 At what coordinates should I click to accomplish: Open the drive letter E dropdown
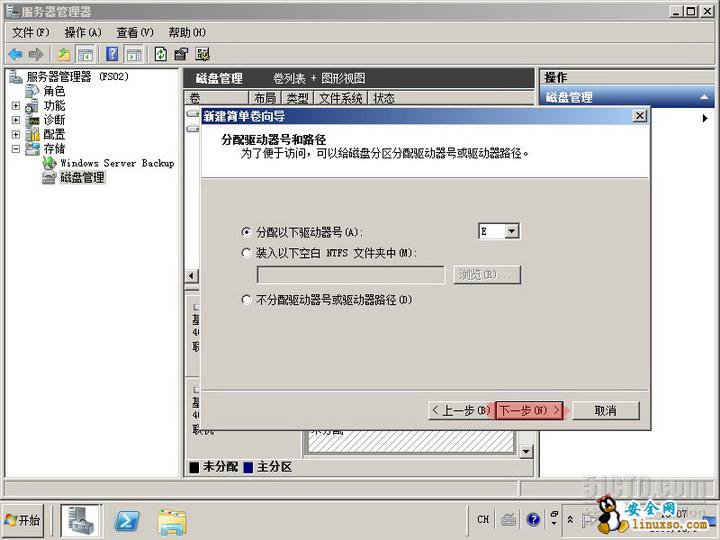point(511,231)
